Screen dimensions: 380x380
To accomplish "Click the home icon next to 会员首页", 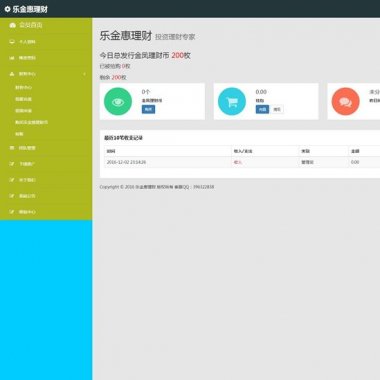I will click(x=13, y=25).
